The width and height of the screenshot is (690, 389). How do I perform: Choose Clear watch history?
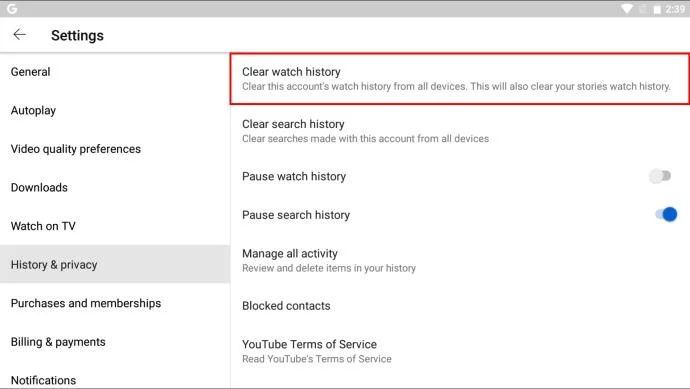pos(460,79)
